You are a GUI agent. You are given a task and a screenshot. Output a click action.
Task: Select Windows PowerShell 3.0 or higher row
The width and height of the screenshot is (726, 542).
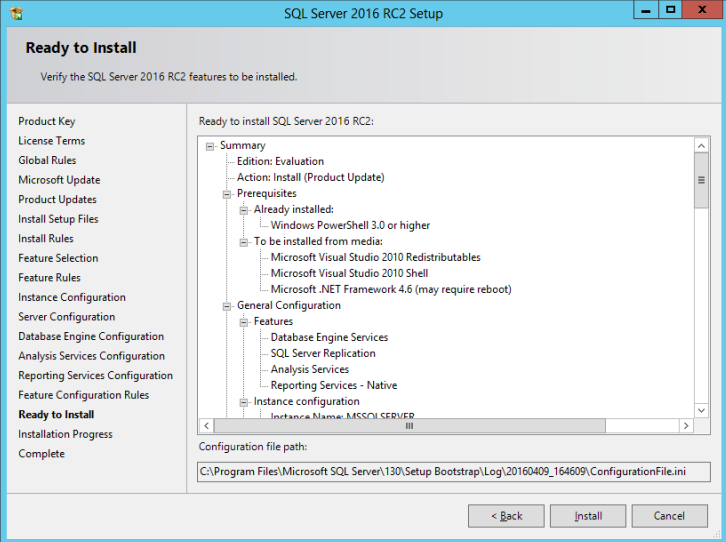tap(350, 225)
